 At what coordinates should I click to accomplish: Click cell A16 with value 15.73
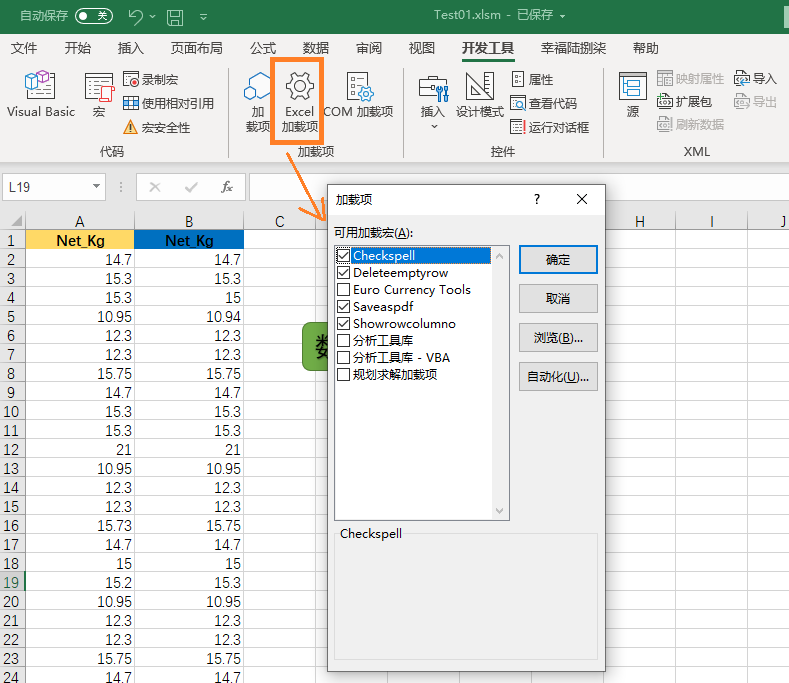point(80,525)
